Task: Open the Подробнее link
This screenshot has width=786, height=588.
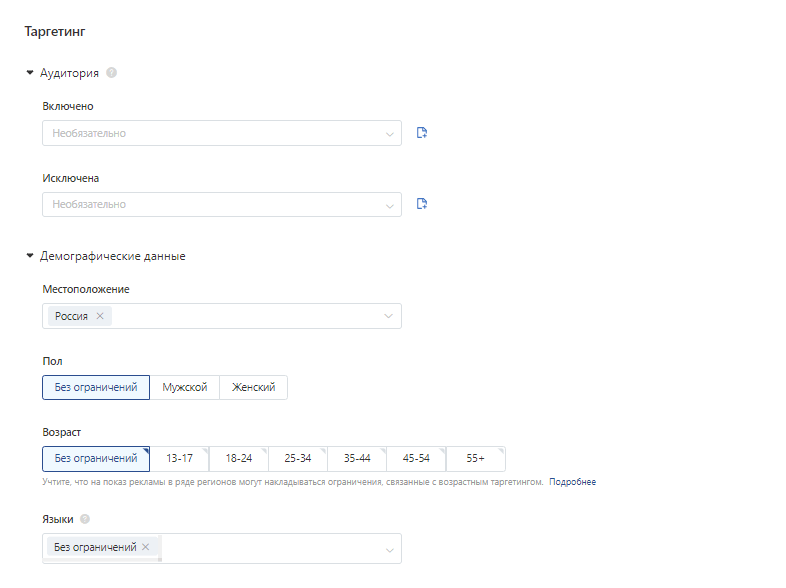Action: click(572, 482)
